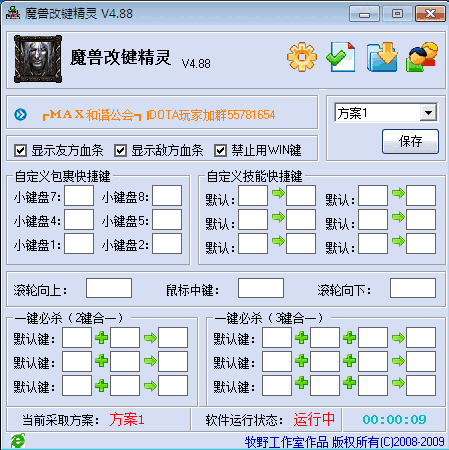Toggle 显示友方血条 checkbox
This screenshot has width=449, height=450.
21,151
